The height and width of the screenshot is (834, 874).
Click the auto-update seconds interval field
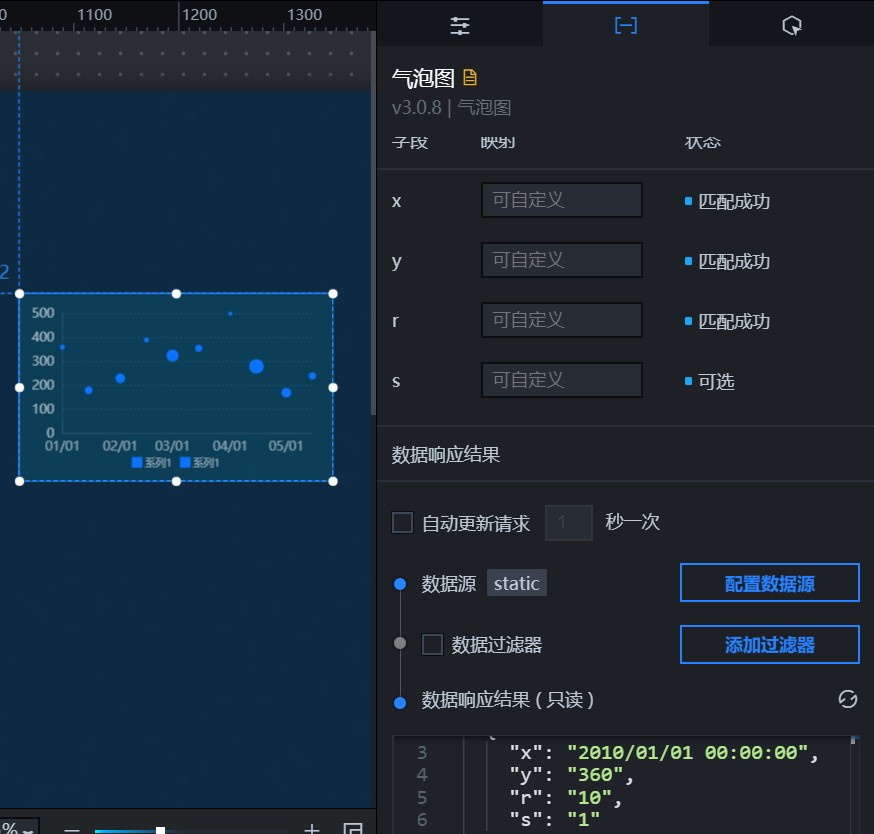click(569, 523)
